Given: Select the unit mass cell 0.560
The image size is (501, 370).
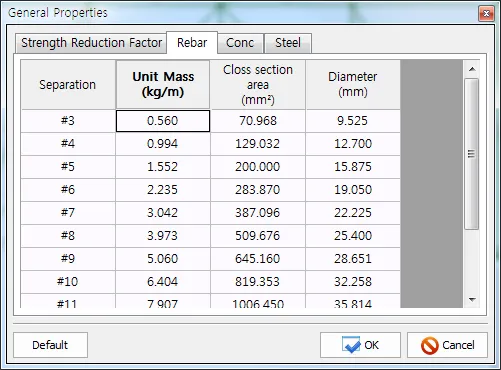Looking at the screenshot, I should pos(163,121).
